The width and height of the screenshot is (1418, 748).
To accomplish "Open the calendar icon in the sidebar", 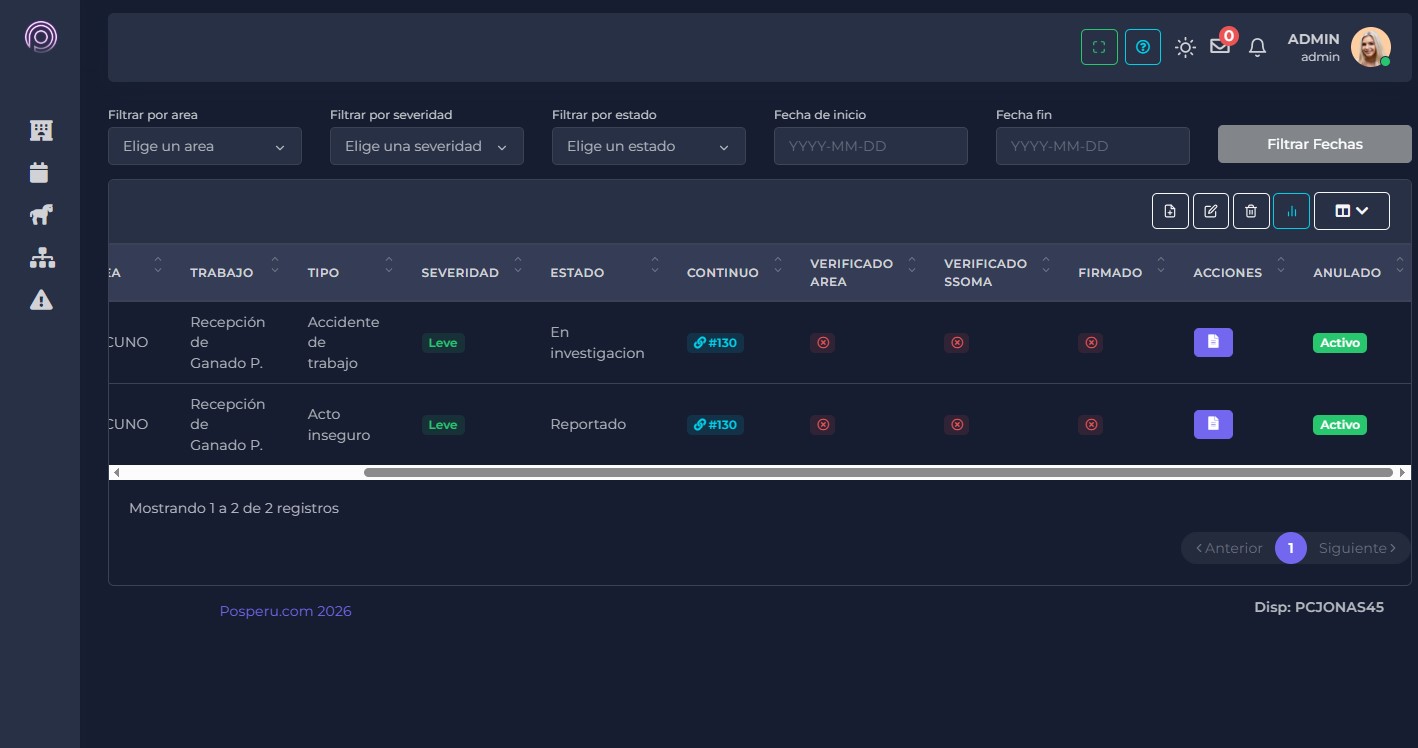I will point(39,172).
